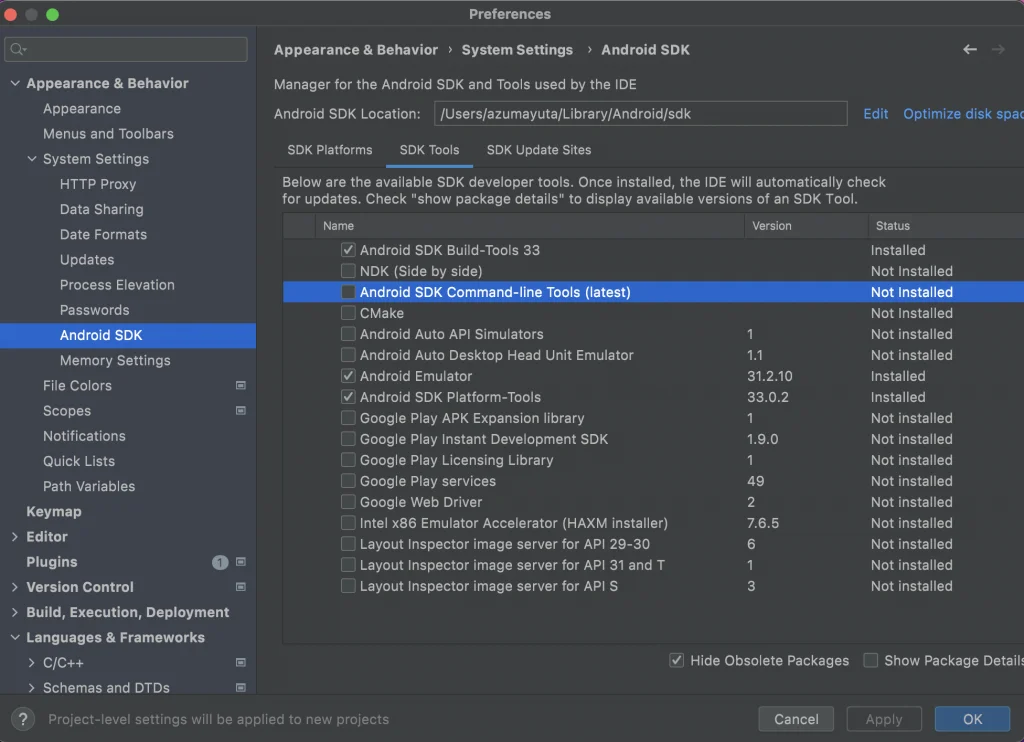Click the project-level icon beside Scopes
The image size is (1024, 742).
(240, 411)
